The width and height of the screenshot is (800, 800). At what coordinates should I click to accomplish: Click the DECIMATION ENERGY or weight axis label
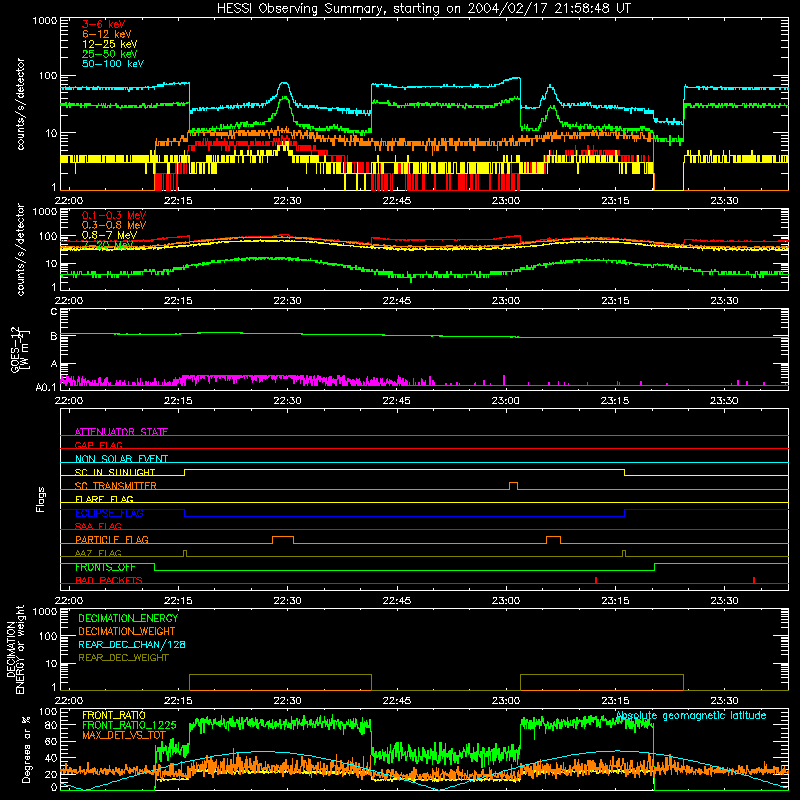tap(15, 649)
